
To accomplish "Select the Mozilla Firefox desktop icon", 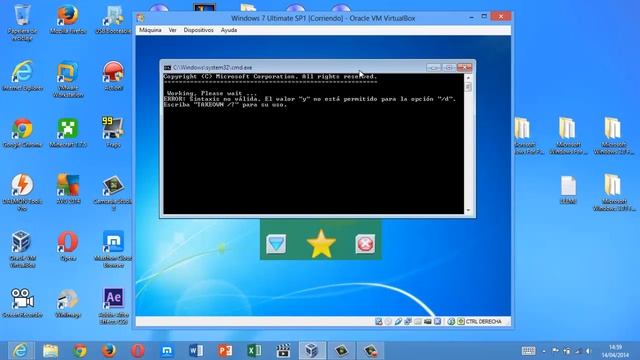I will [x=68, y=20].
